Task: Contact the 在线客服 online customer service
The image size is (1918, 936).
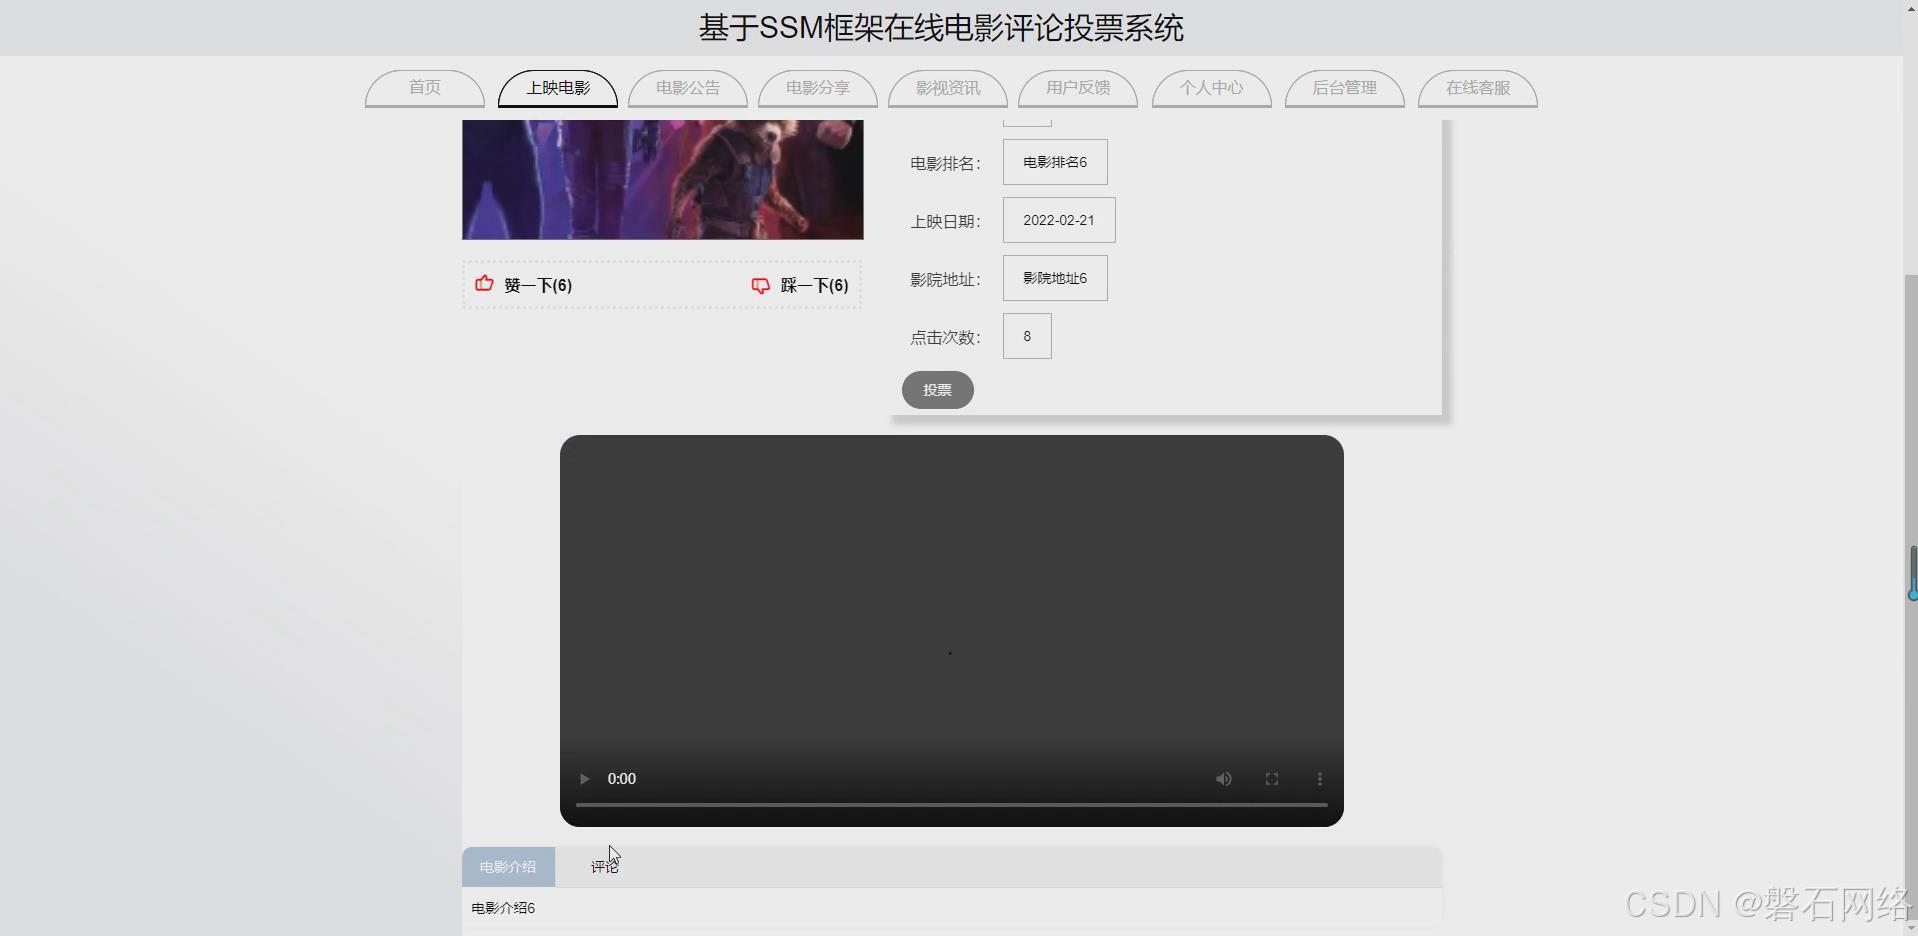Action: 1476,88
